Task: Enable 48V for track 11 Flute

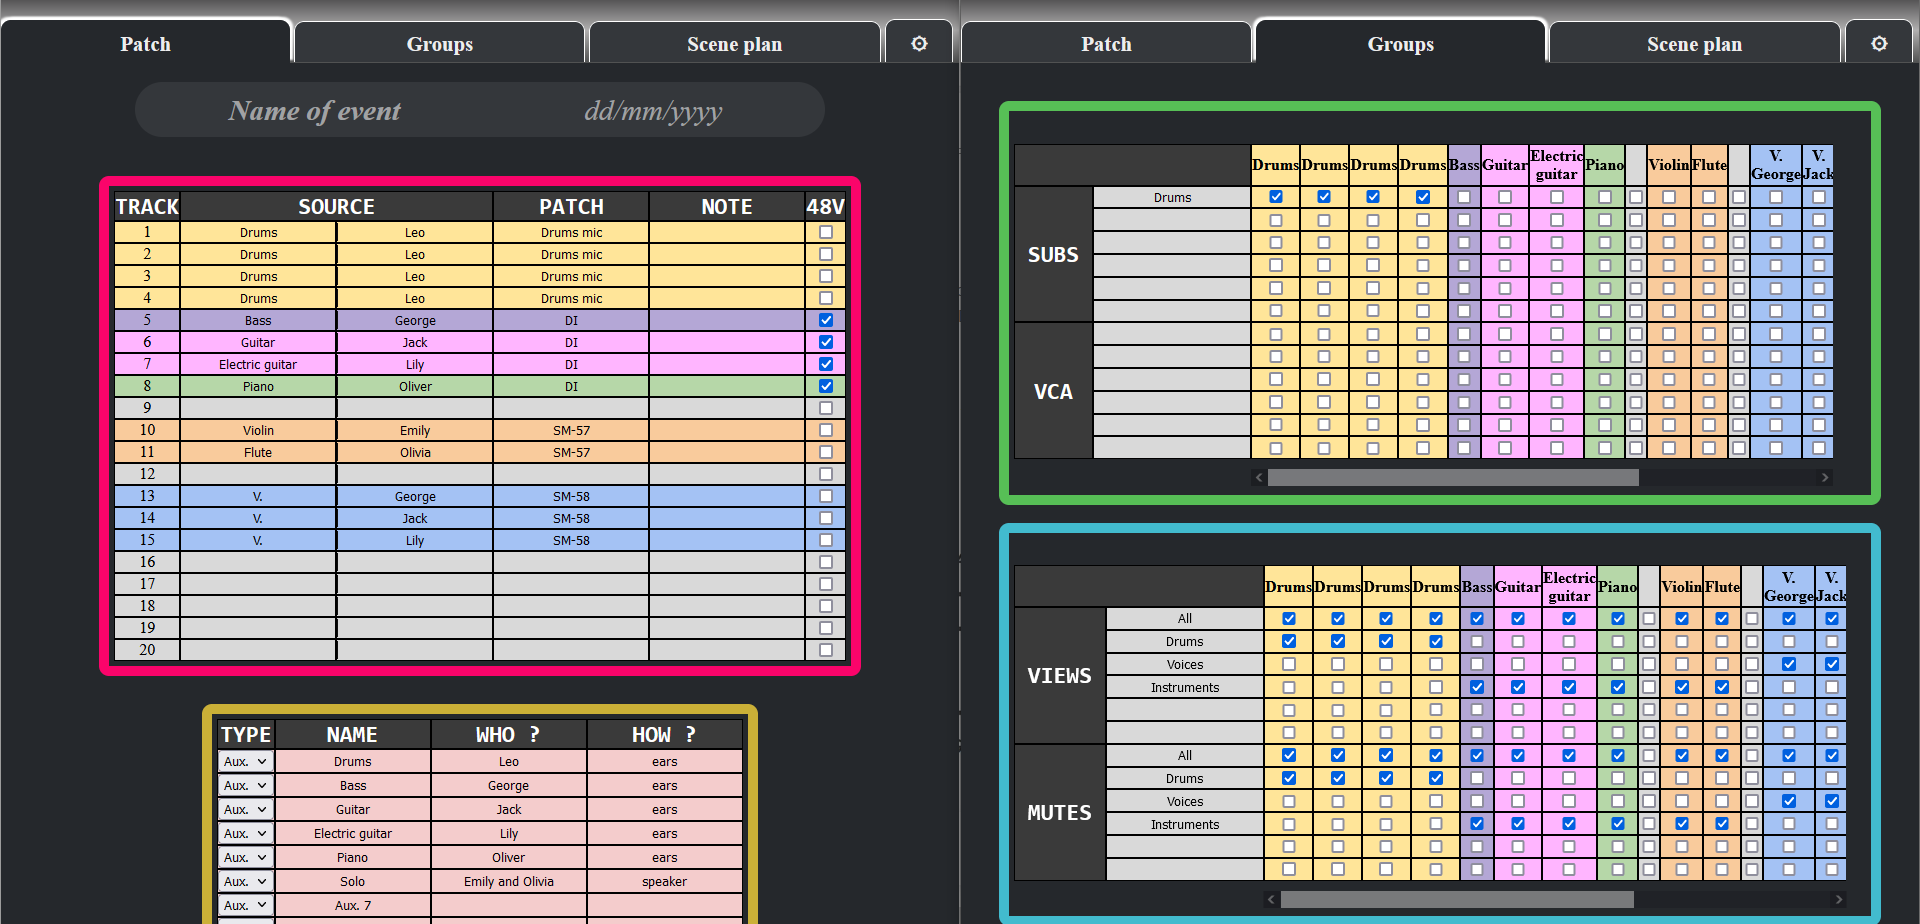Action: click(x=826, y=452)
